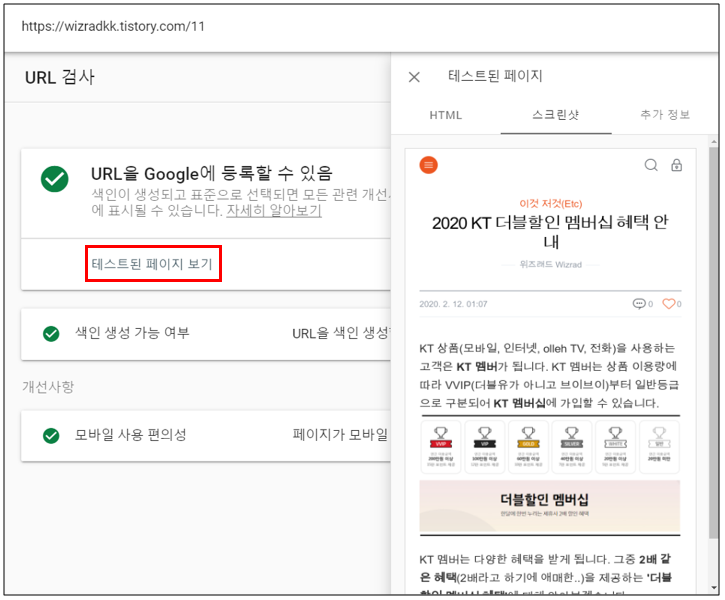Close the 테스트된 페이지 panel with the X icon
725x600 pixels.
[414, 77]
